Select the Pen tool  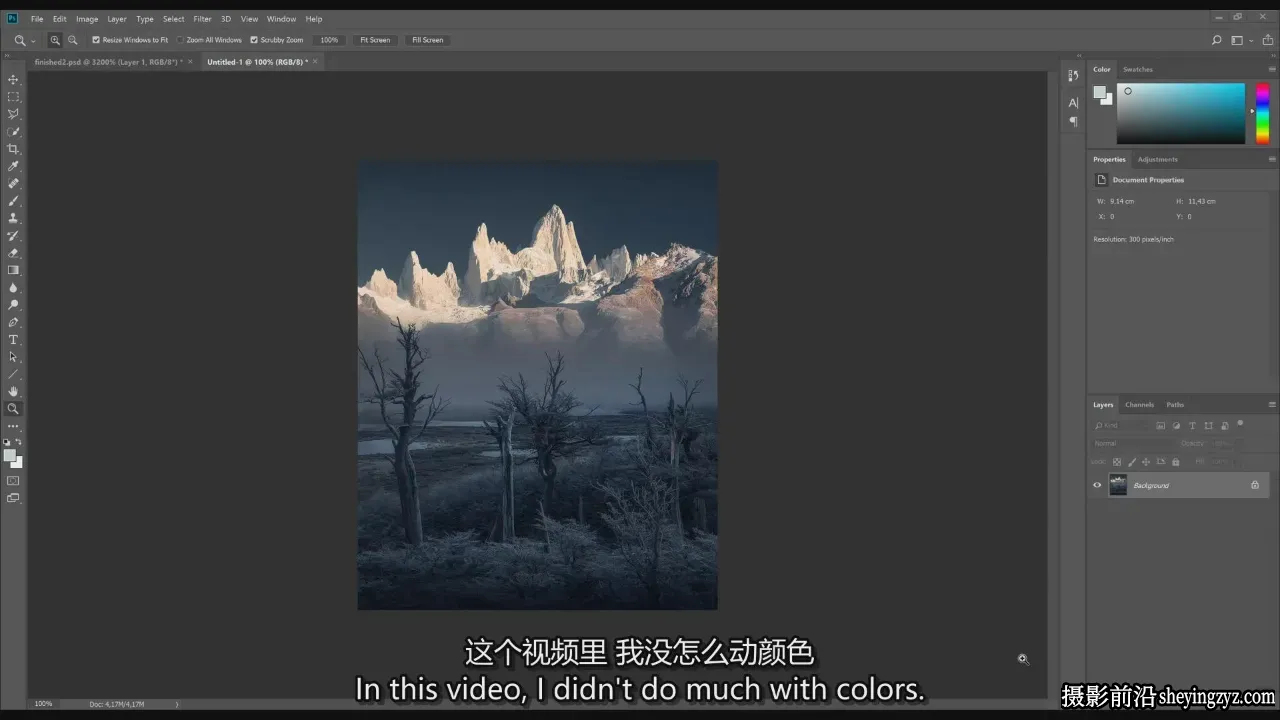pyautogui.click(x=13, y=322)
